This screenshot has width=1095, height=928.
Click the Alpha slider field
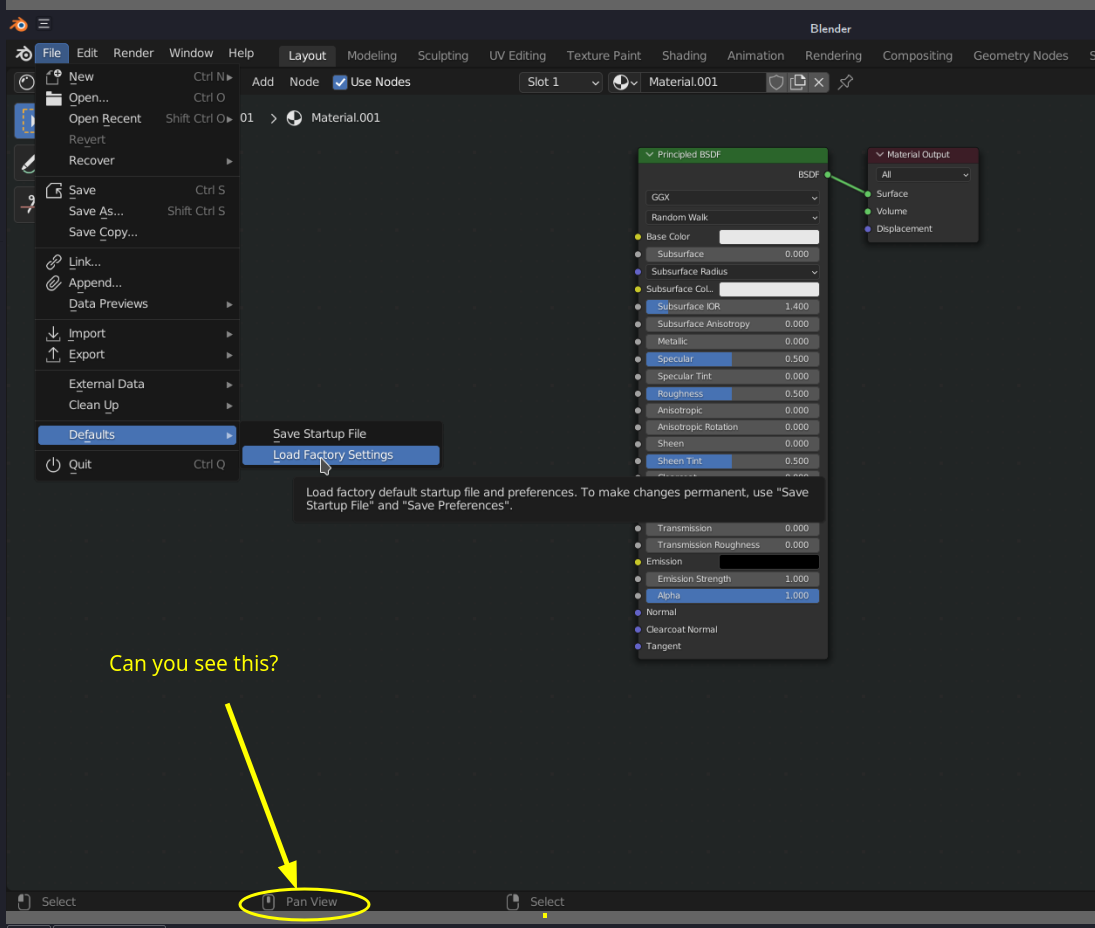coord(732,596)
